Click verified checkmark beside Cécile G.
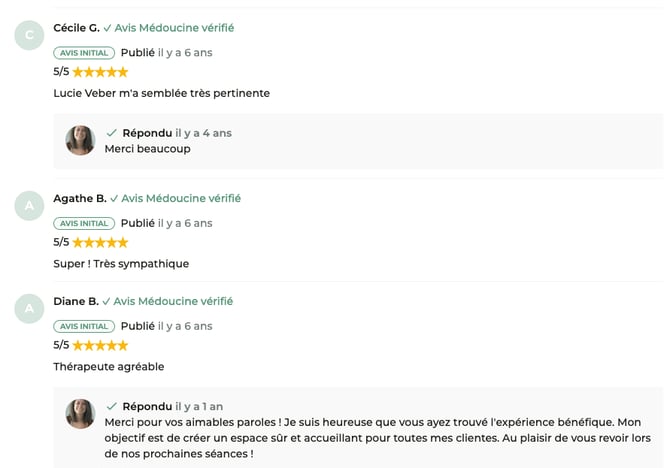This screenshot has height=468, width=670. pyautogui.click(x=107, y=28)
